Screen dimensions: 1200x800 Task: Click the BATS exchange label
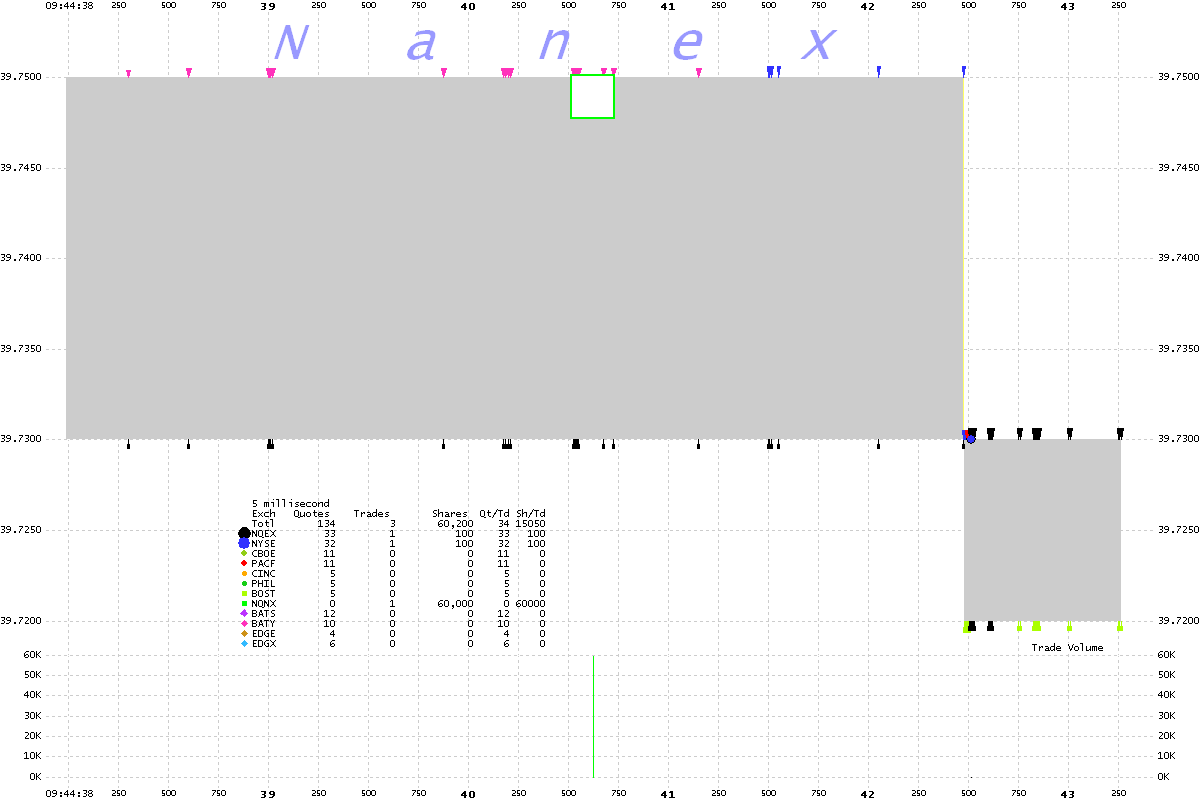coord(264,614)
